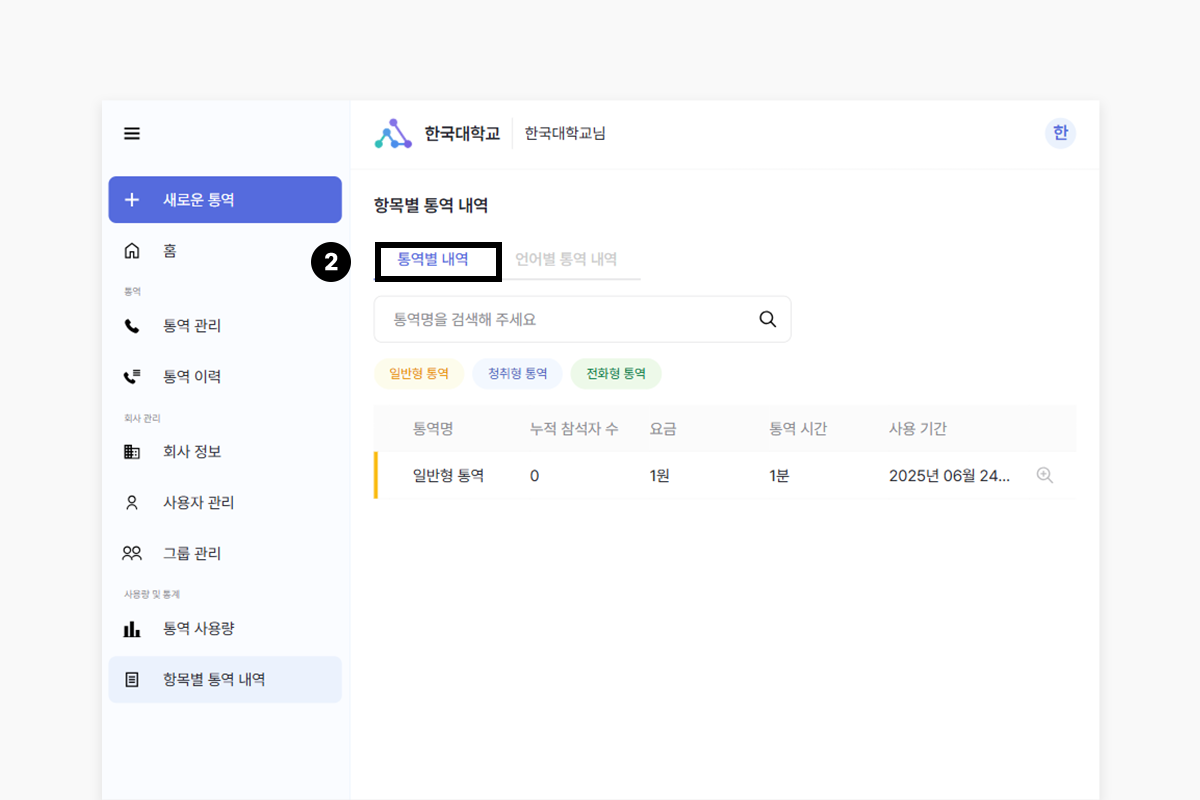Open 사용자 관리 menu item
1200x800 pixels.
225,503
